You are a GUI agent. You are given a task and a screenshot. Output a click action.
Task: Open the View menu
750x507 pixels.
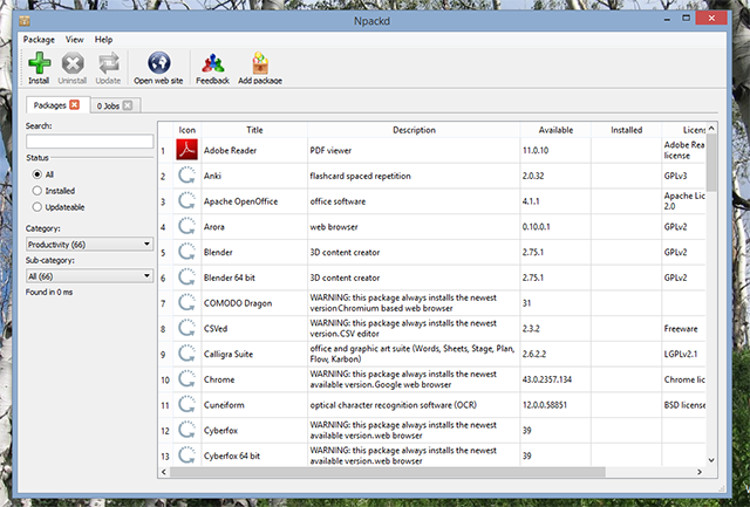point(75,40)
